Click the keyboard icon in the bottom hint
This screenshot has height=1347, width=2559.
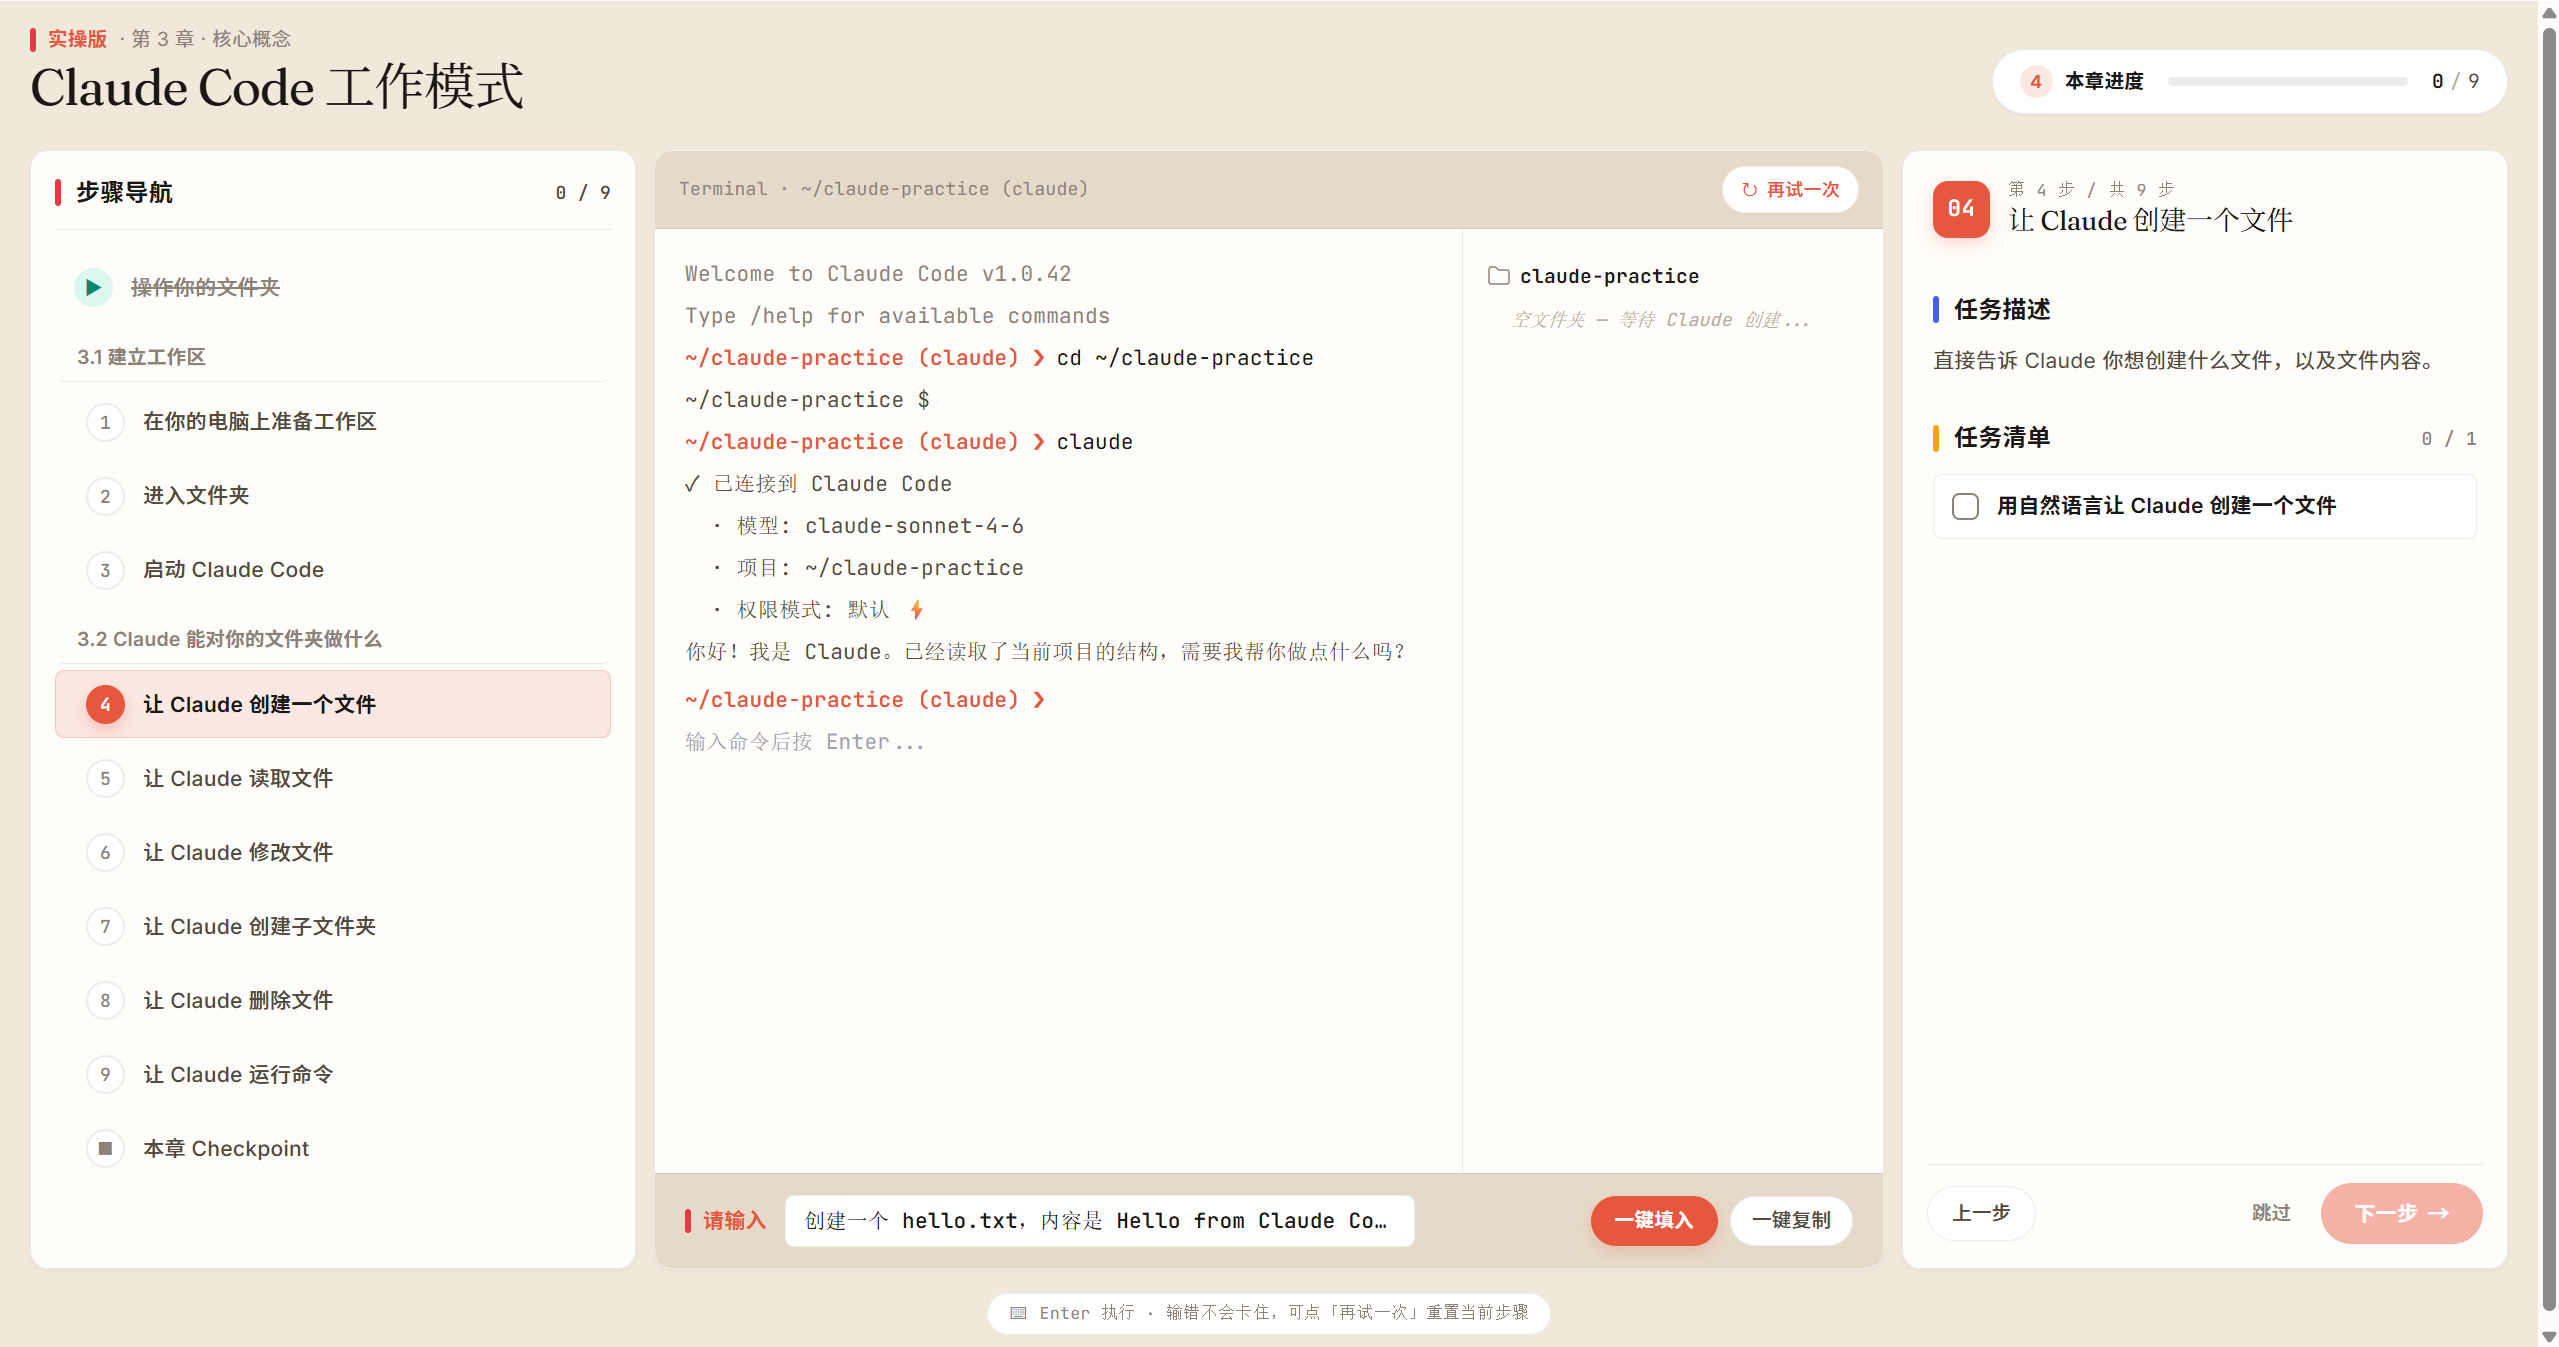tap(1018, 1313)
